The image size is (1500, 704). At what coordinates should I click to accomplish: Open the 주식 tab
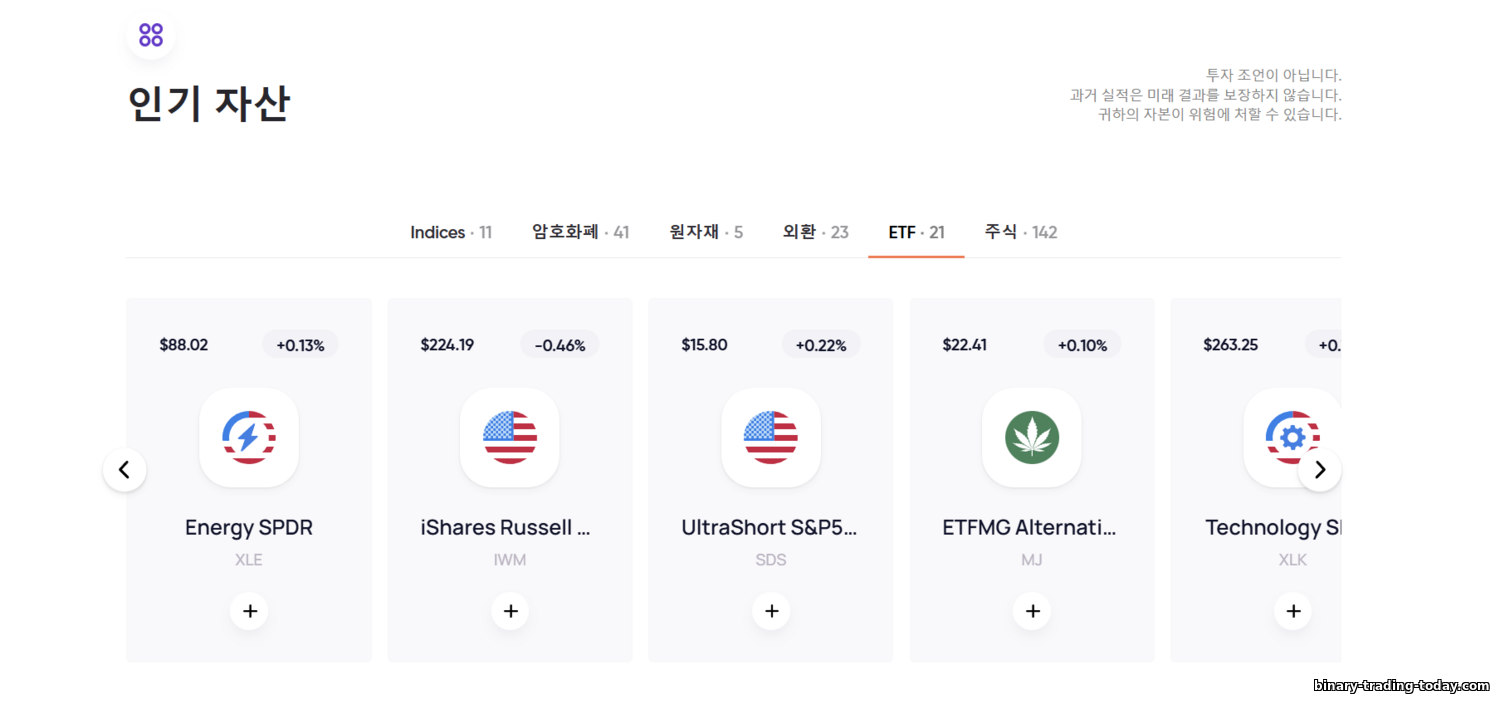1020,232
